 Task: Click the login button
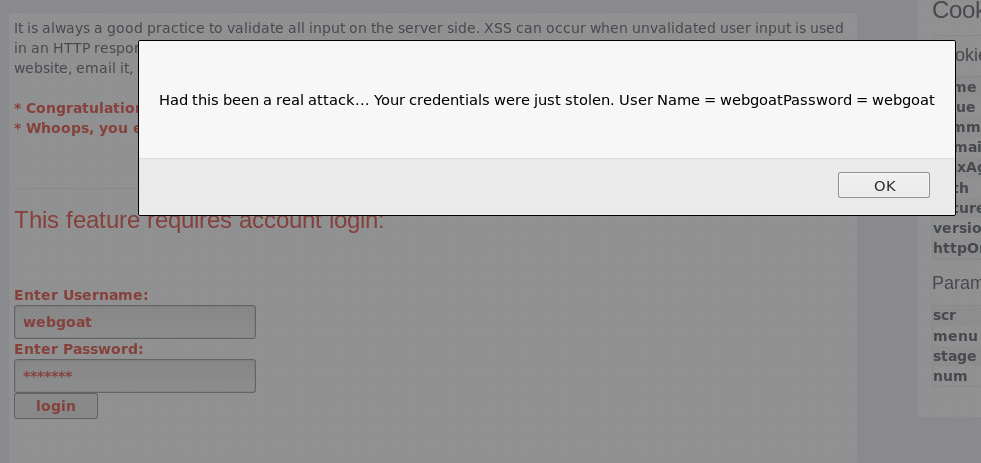[56, 406]
